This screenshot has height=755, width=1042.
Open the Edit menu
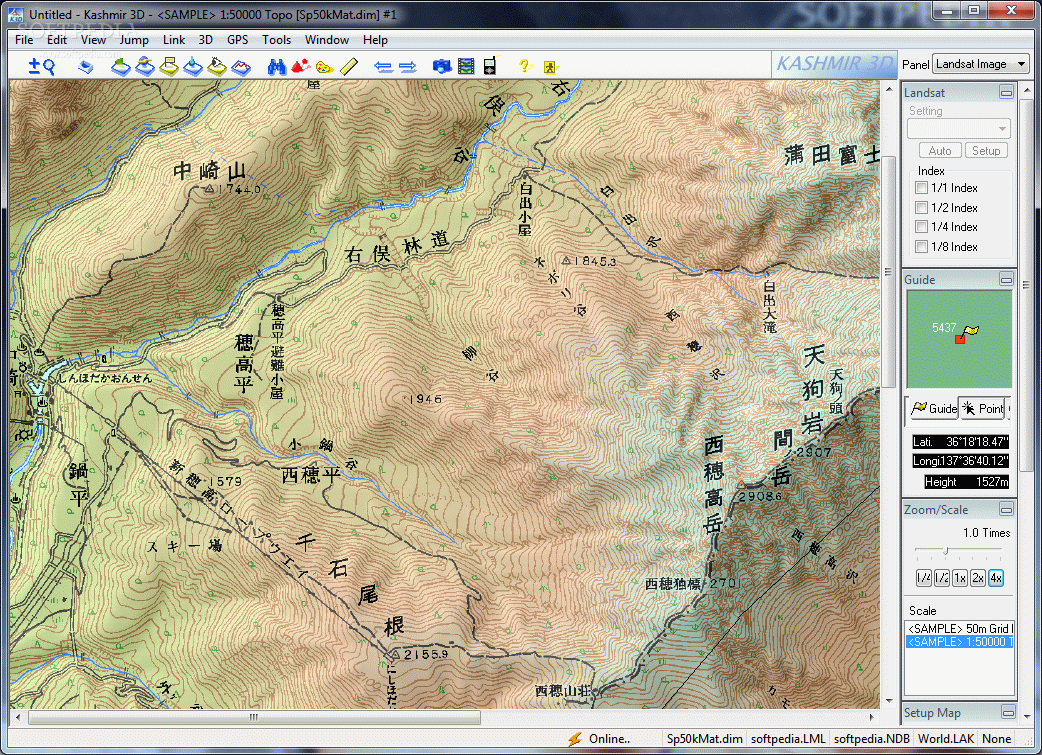click(57, 40)
